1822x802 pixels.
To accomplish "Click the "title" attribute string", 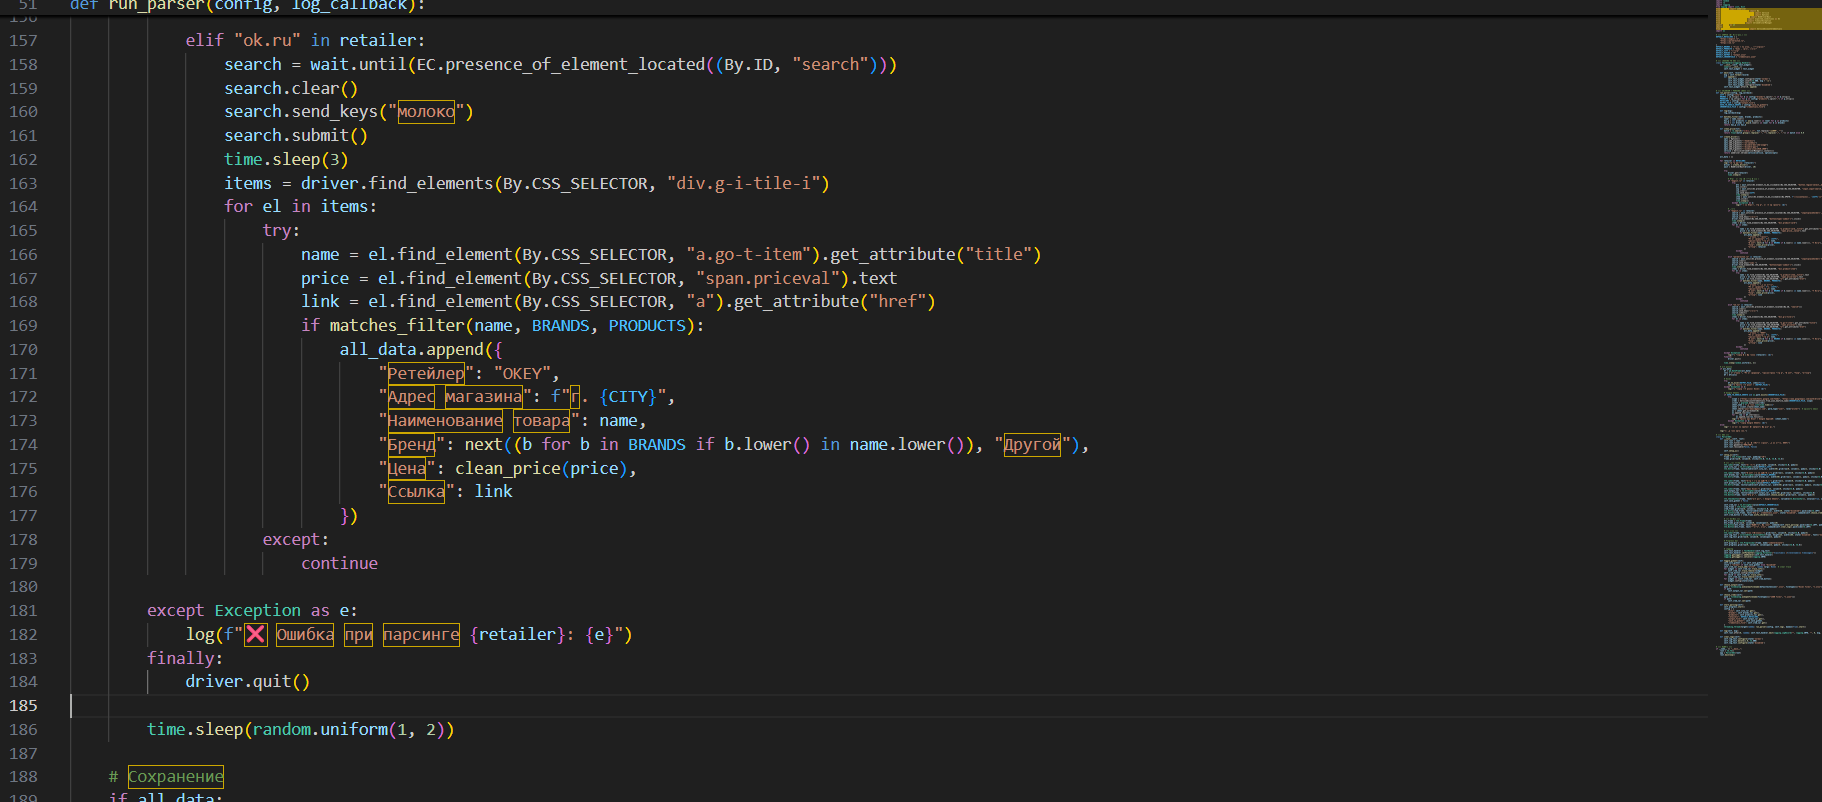I will pyautogui.click(x=998, y=254).
